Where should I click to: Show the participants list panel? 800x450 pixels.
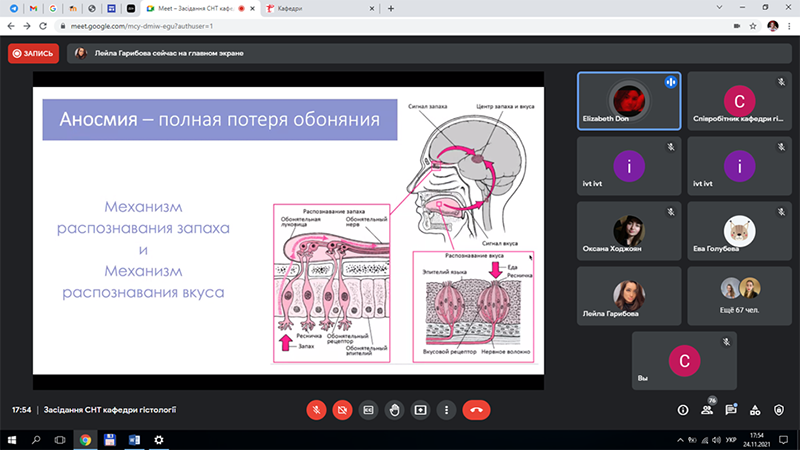pos(707,410)
